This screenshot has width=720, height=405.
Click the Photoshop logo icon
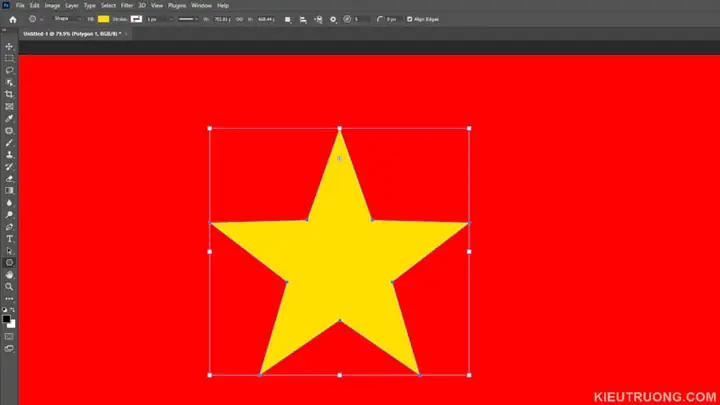6,6
